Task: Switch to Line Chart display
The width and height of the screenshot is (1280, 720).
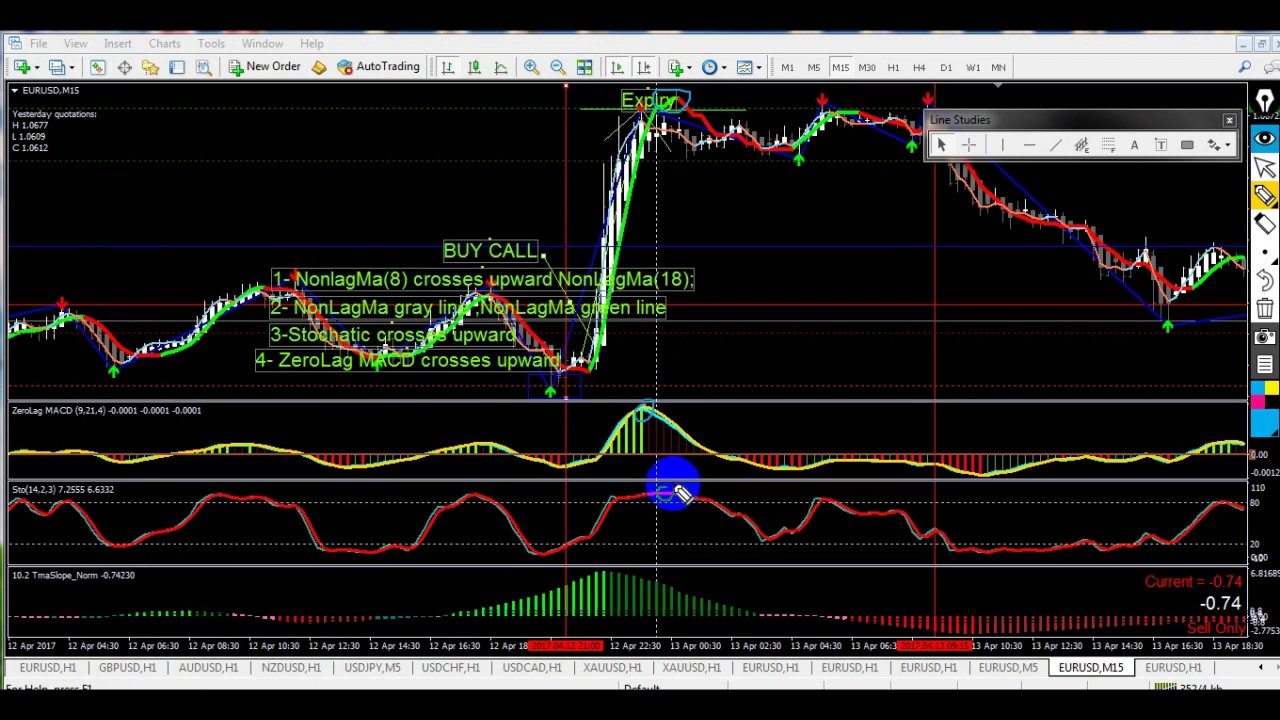Action: 500,67
